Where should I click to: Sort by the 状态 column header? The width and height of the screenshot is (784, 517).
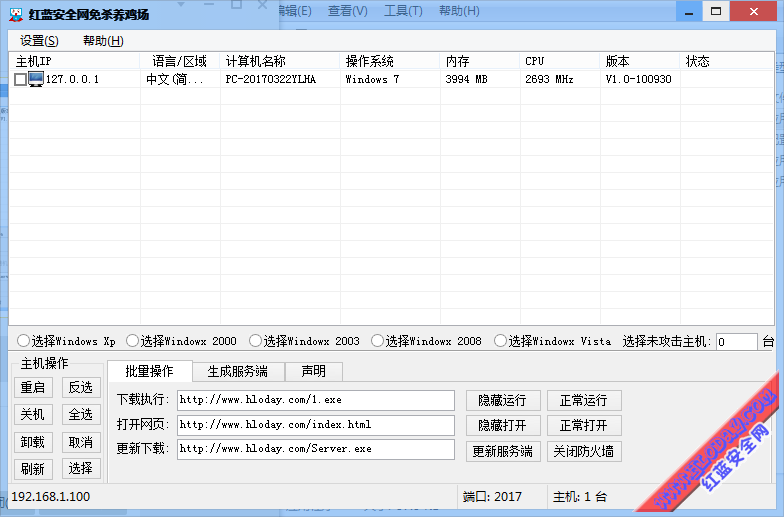click(726, 61)
